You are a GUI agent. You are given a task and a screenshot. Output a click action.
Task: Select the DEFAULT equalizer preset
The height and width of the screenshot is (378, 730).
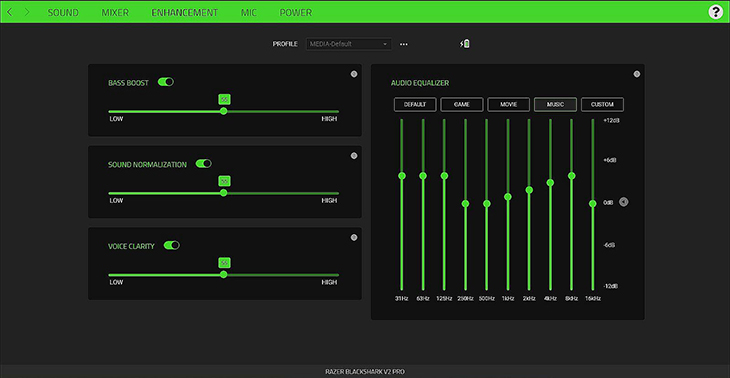click(x=415, y=104)
